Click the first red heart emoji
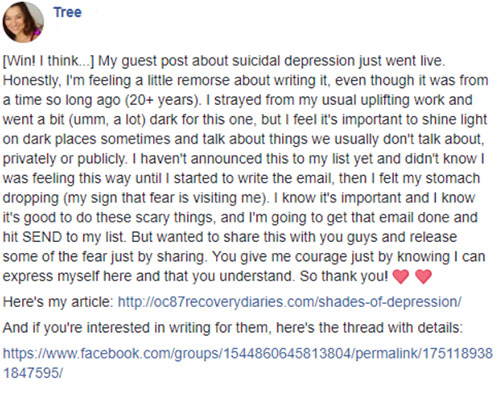The image size is (500, 395). pyautogui.click(x=401, y=277)
